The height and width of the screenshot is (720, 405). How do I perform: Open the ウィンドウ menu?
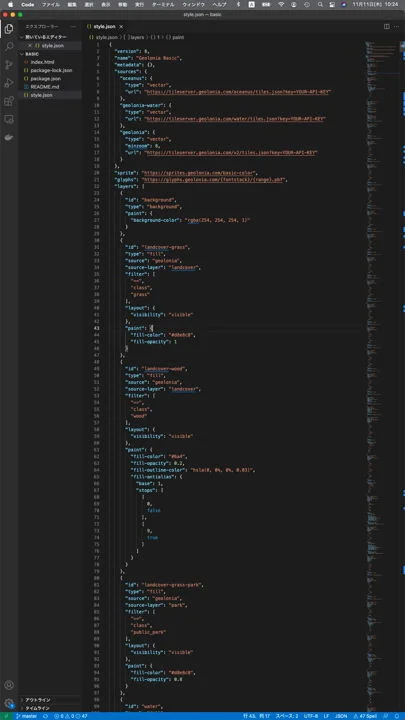click(x=193, y=4)
